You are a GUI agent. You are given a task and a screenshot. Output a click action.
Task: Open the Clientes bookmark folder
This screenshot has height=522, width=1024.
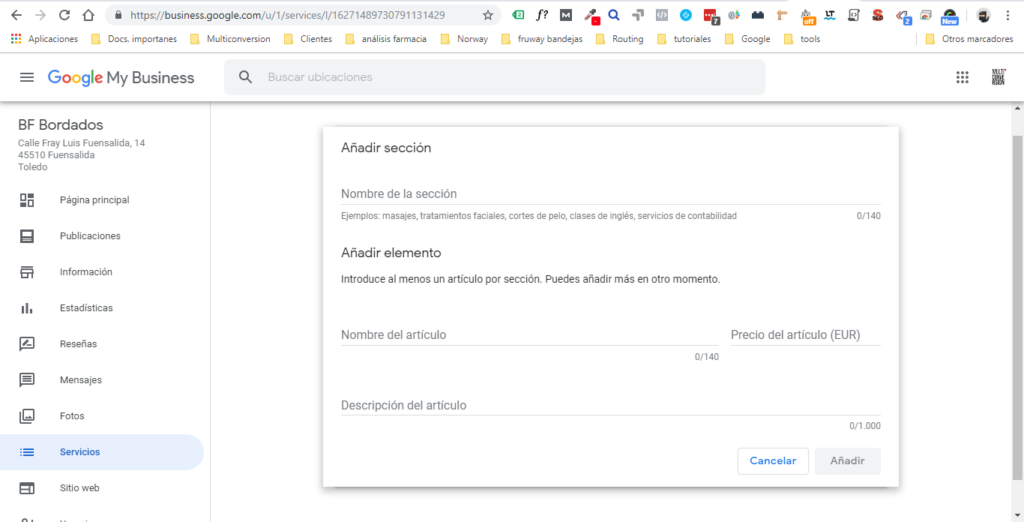[308, 39]
